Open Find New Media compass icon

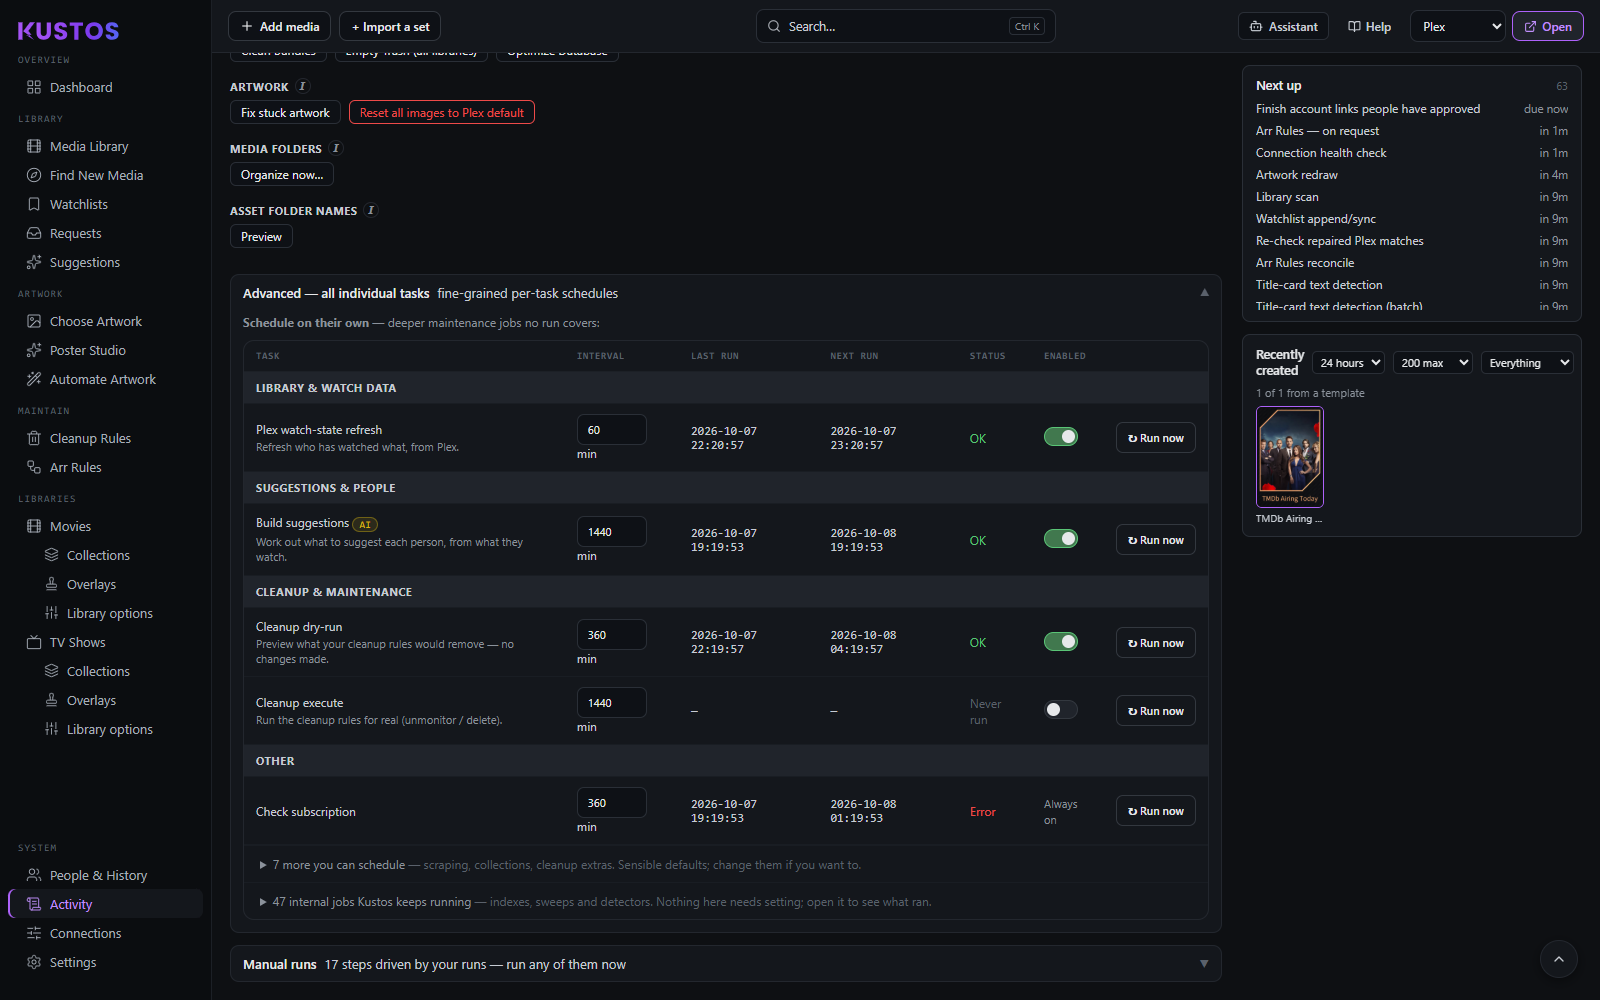coord(34,175)
